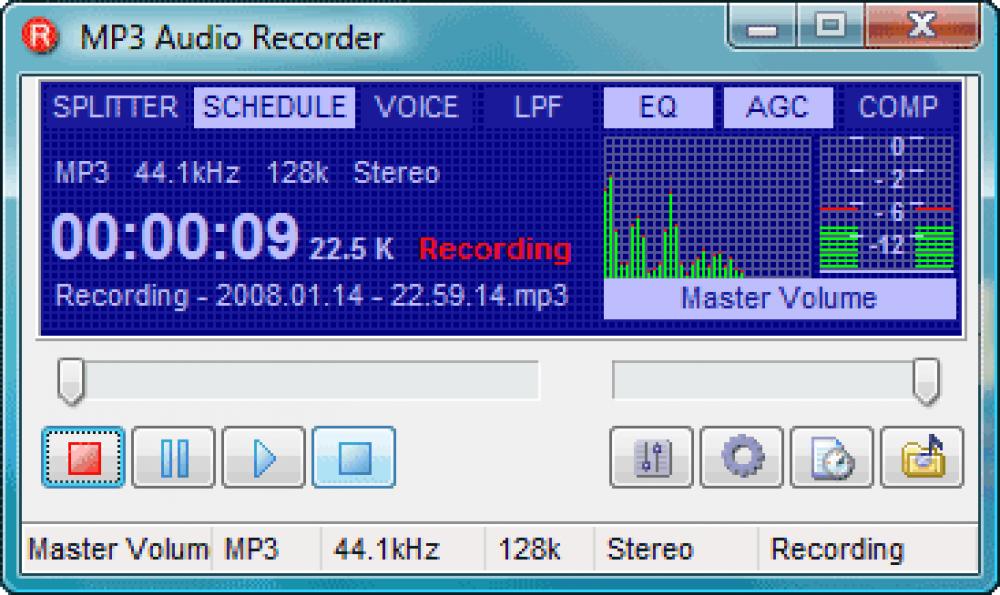
Task: Open the SPLITTER tab
Action: tap(115, 108)
